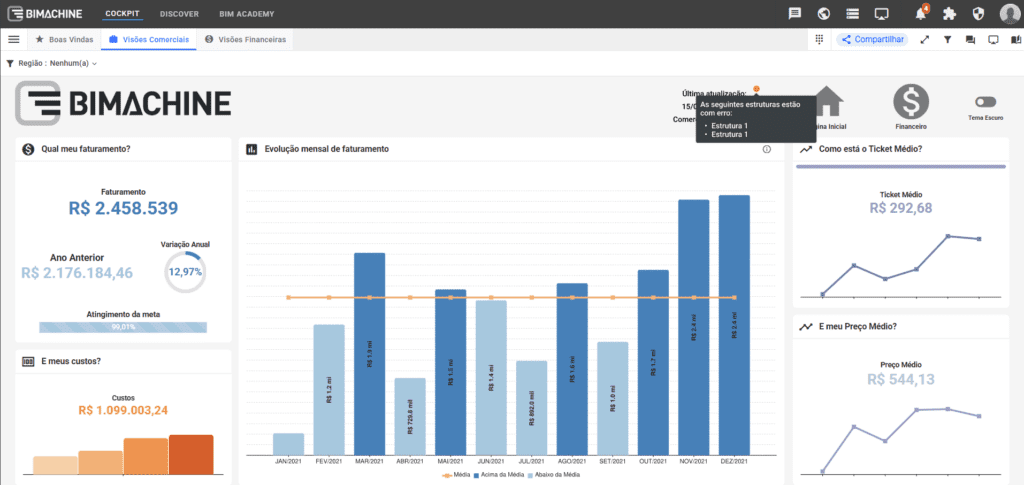This screenshot has height=485, width=1024.
Task: Switch to the Visões Financeiras tab
Action: coord(245,40)
